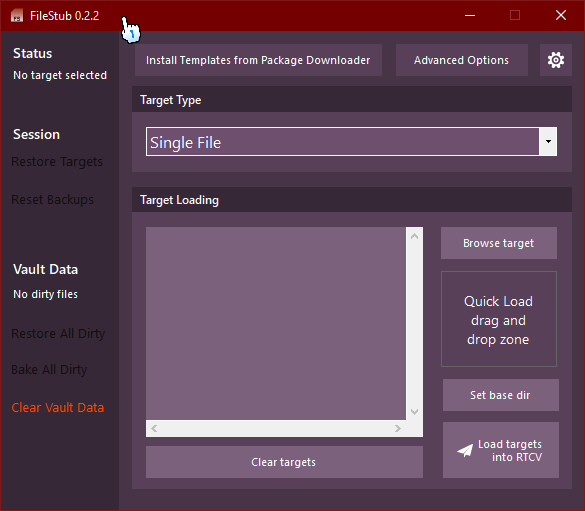585x511 pixels.
Task: Click Restore Targets under Session
Action: (x=57, y=162)
